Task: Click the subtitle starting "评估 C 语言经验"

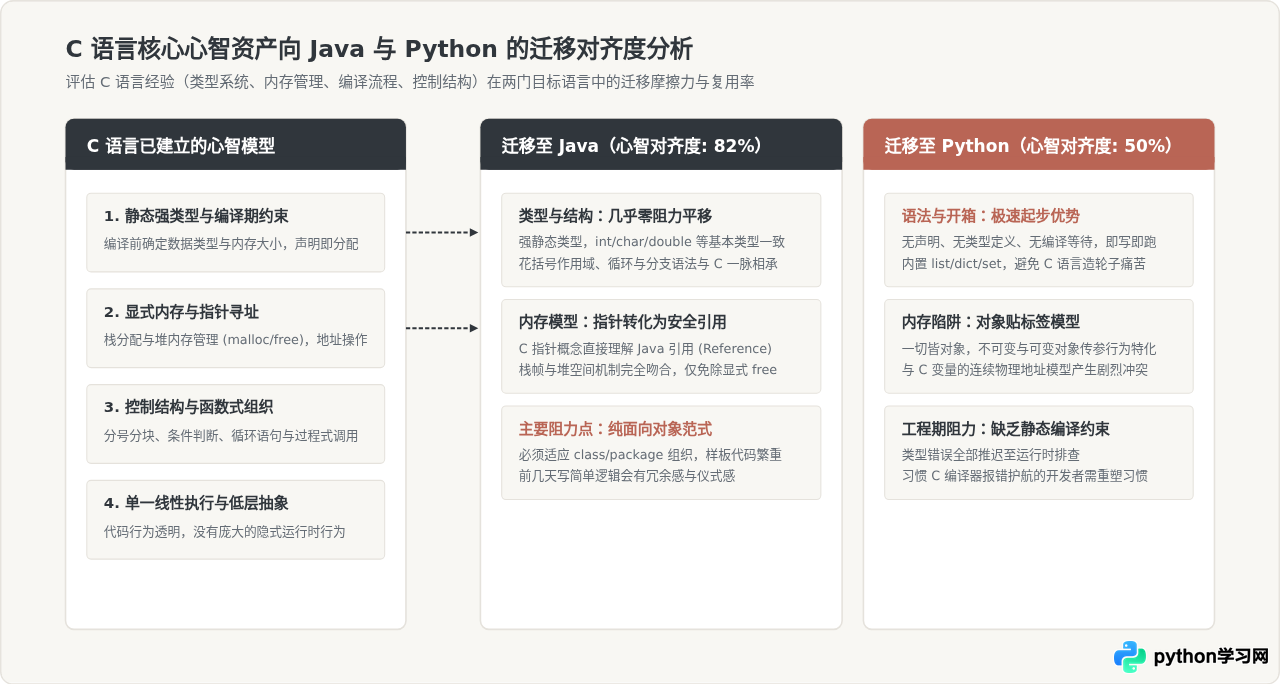Action: (x=410, y=82)
